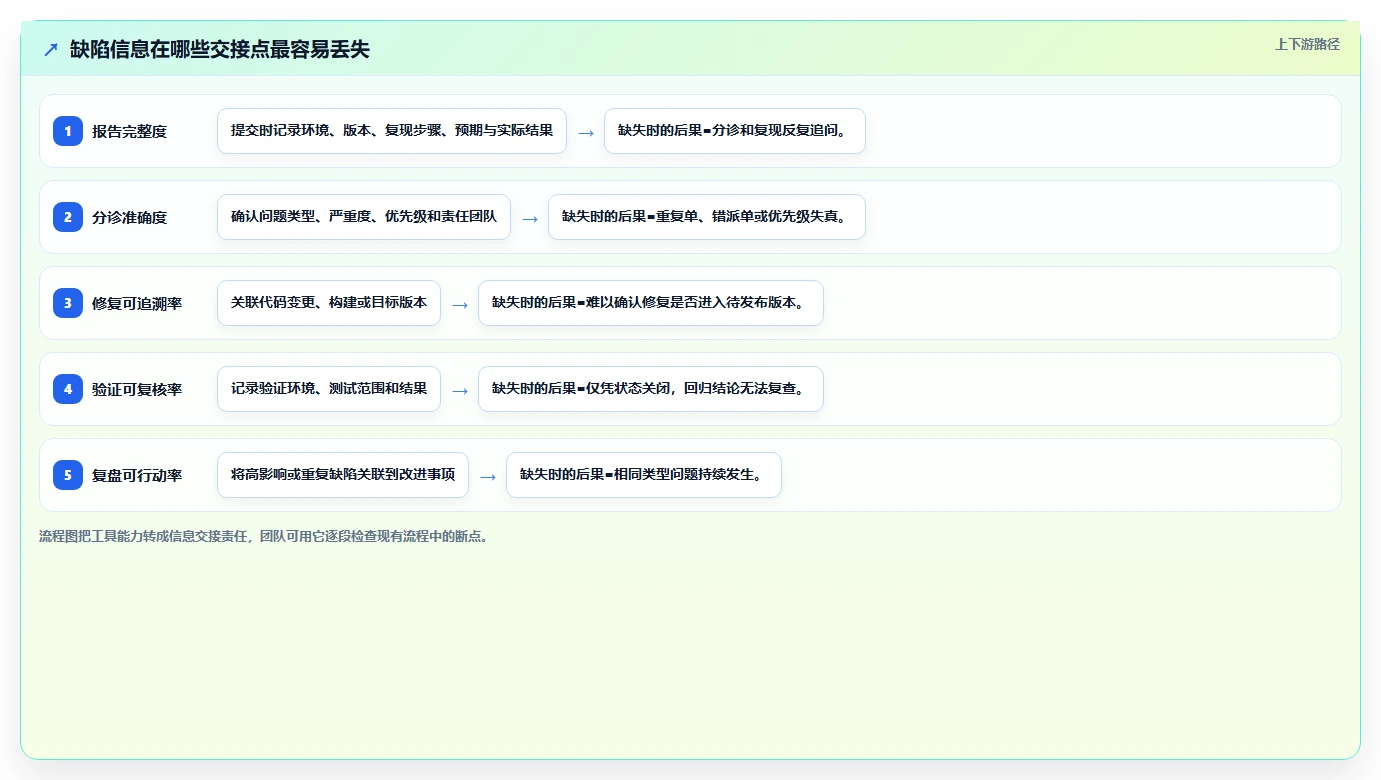
Task: Click the 上下游路径 label
Action: click(x=1307, y=44)
